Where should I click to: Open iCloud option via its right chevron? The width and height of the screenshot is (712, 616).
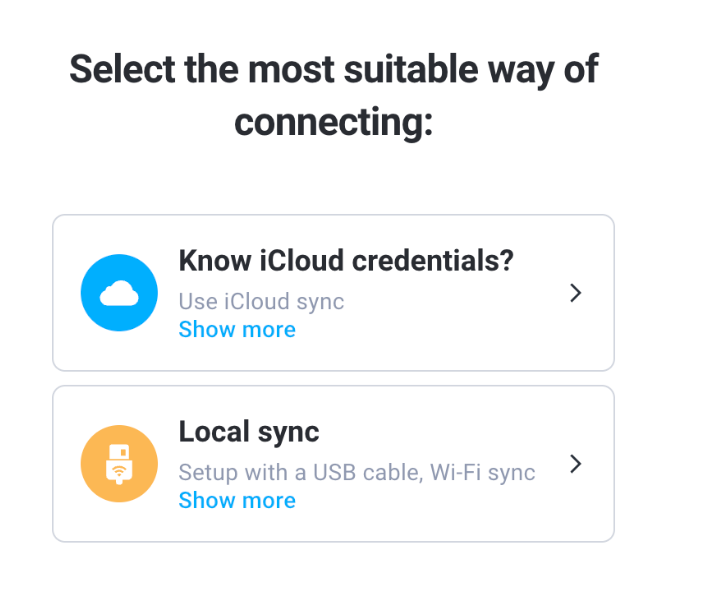(x=575, y=293)
